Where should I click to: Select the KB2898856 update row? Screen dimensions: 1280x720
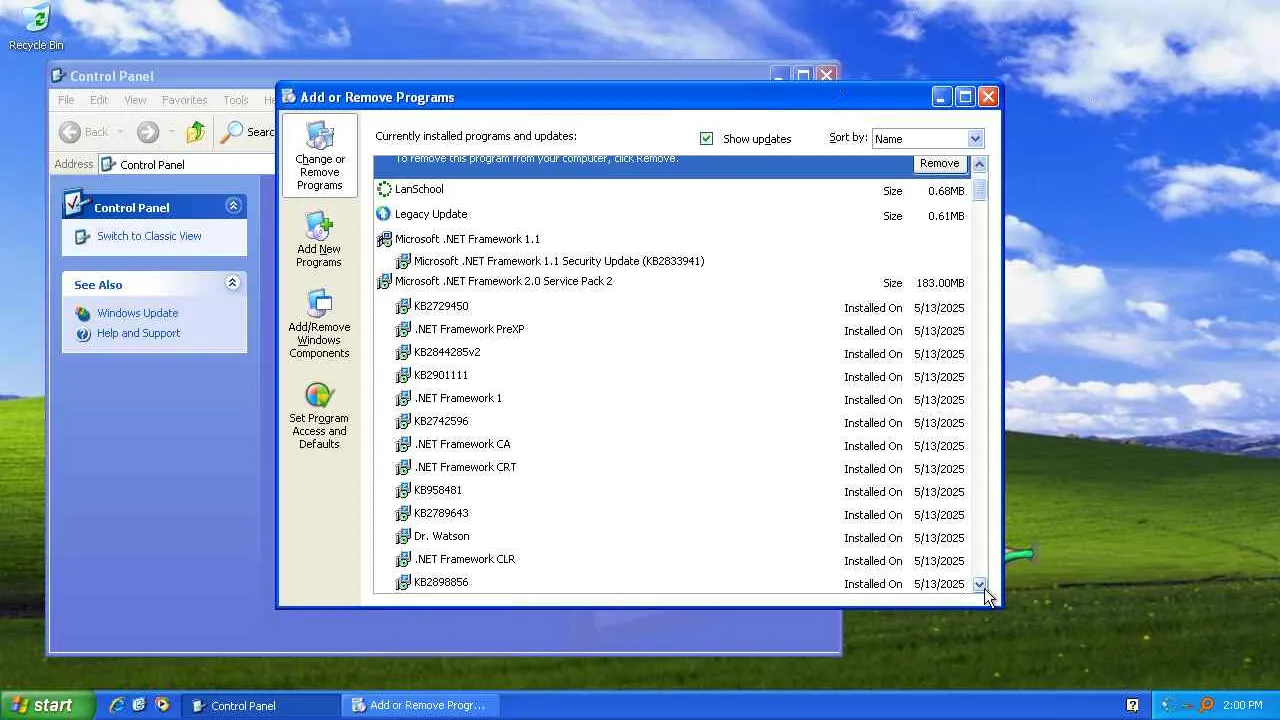(x=672, y=583)
